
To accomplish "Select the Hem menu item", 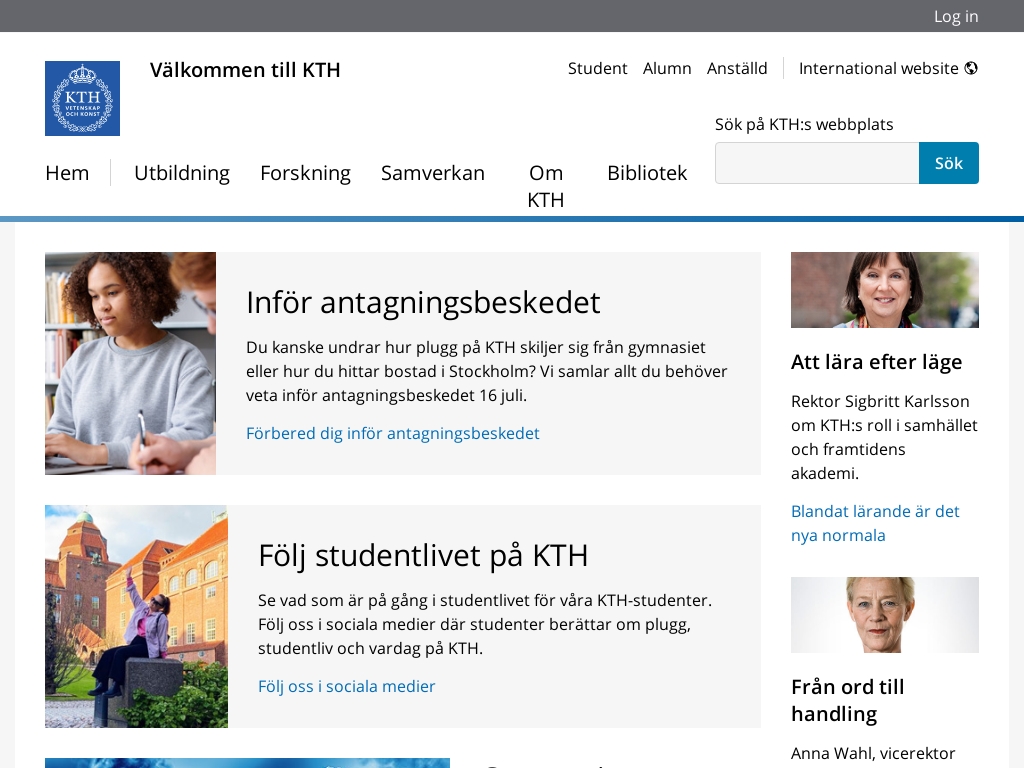I will click(x=67, y=173).
